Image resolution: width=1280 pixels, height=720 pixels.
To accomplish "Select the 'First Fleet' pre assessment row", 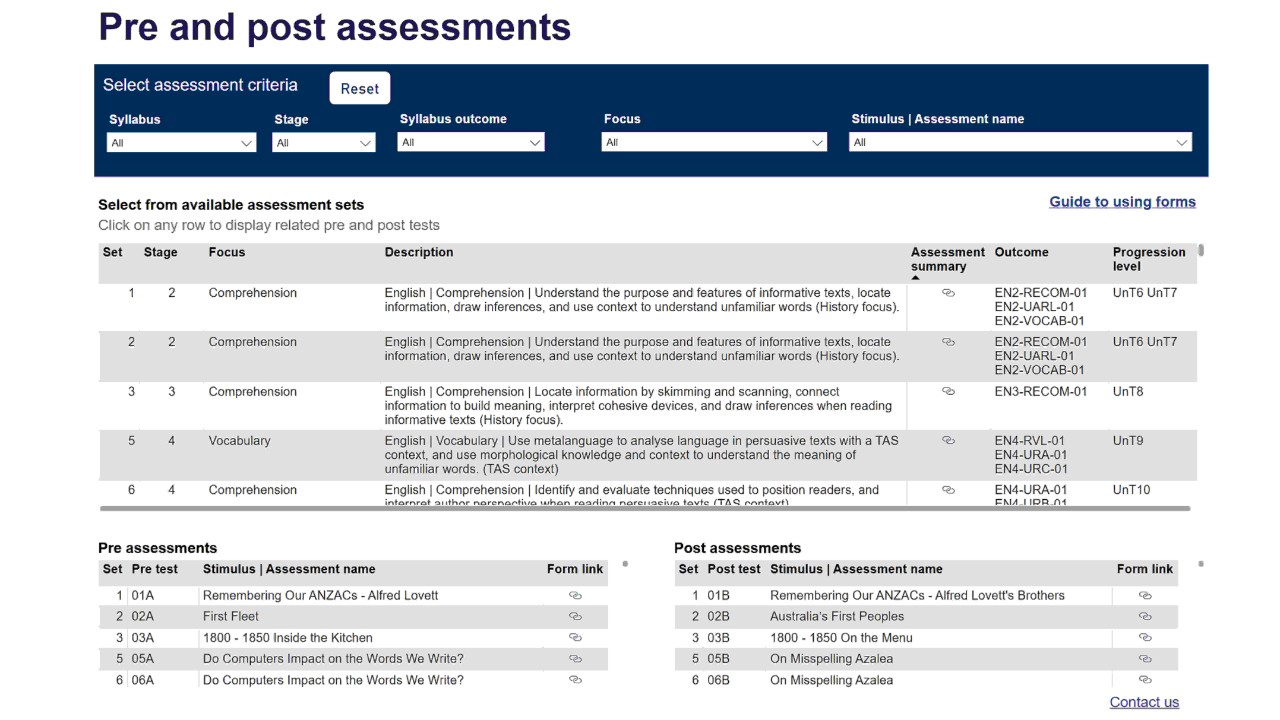I will coord(353,616).
